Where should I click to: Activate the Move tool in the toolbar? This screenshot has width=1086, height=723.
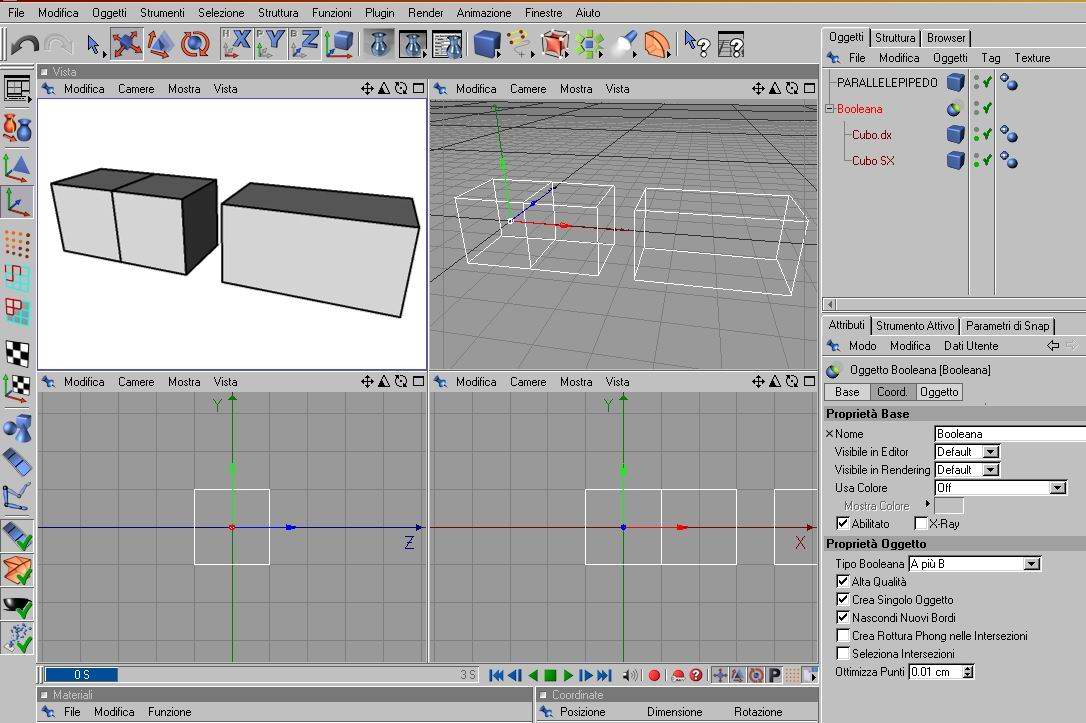coord(126,44)
